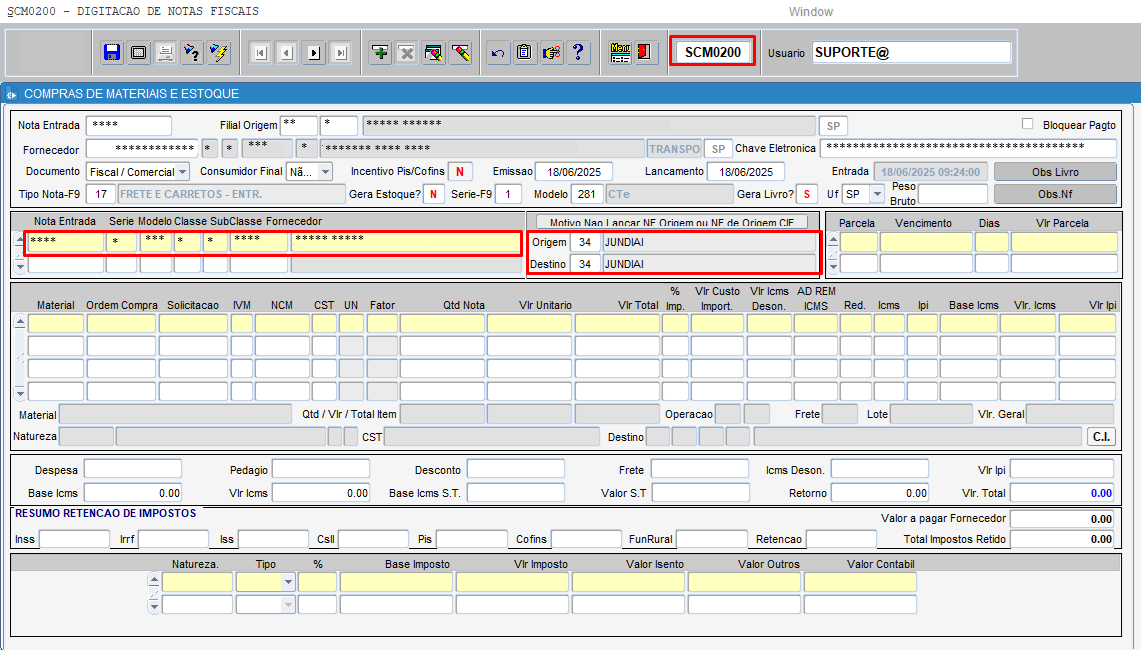This screenshot has width=1141, height=650.
Task: Go to the next record
Action: (313, 53)
